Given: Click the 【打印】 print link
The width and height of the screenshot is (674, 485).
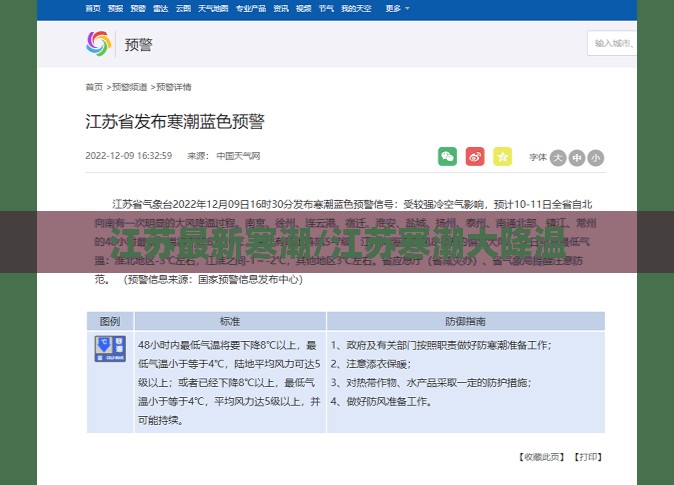Looking at the screenshot, I should (588, 457).
